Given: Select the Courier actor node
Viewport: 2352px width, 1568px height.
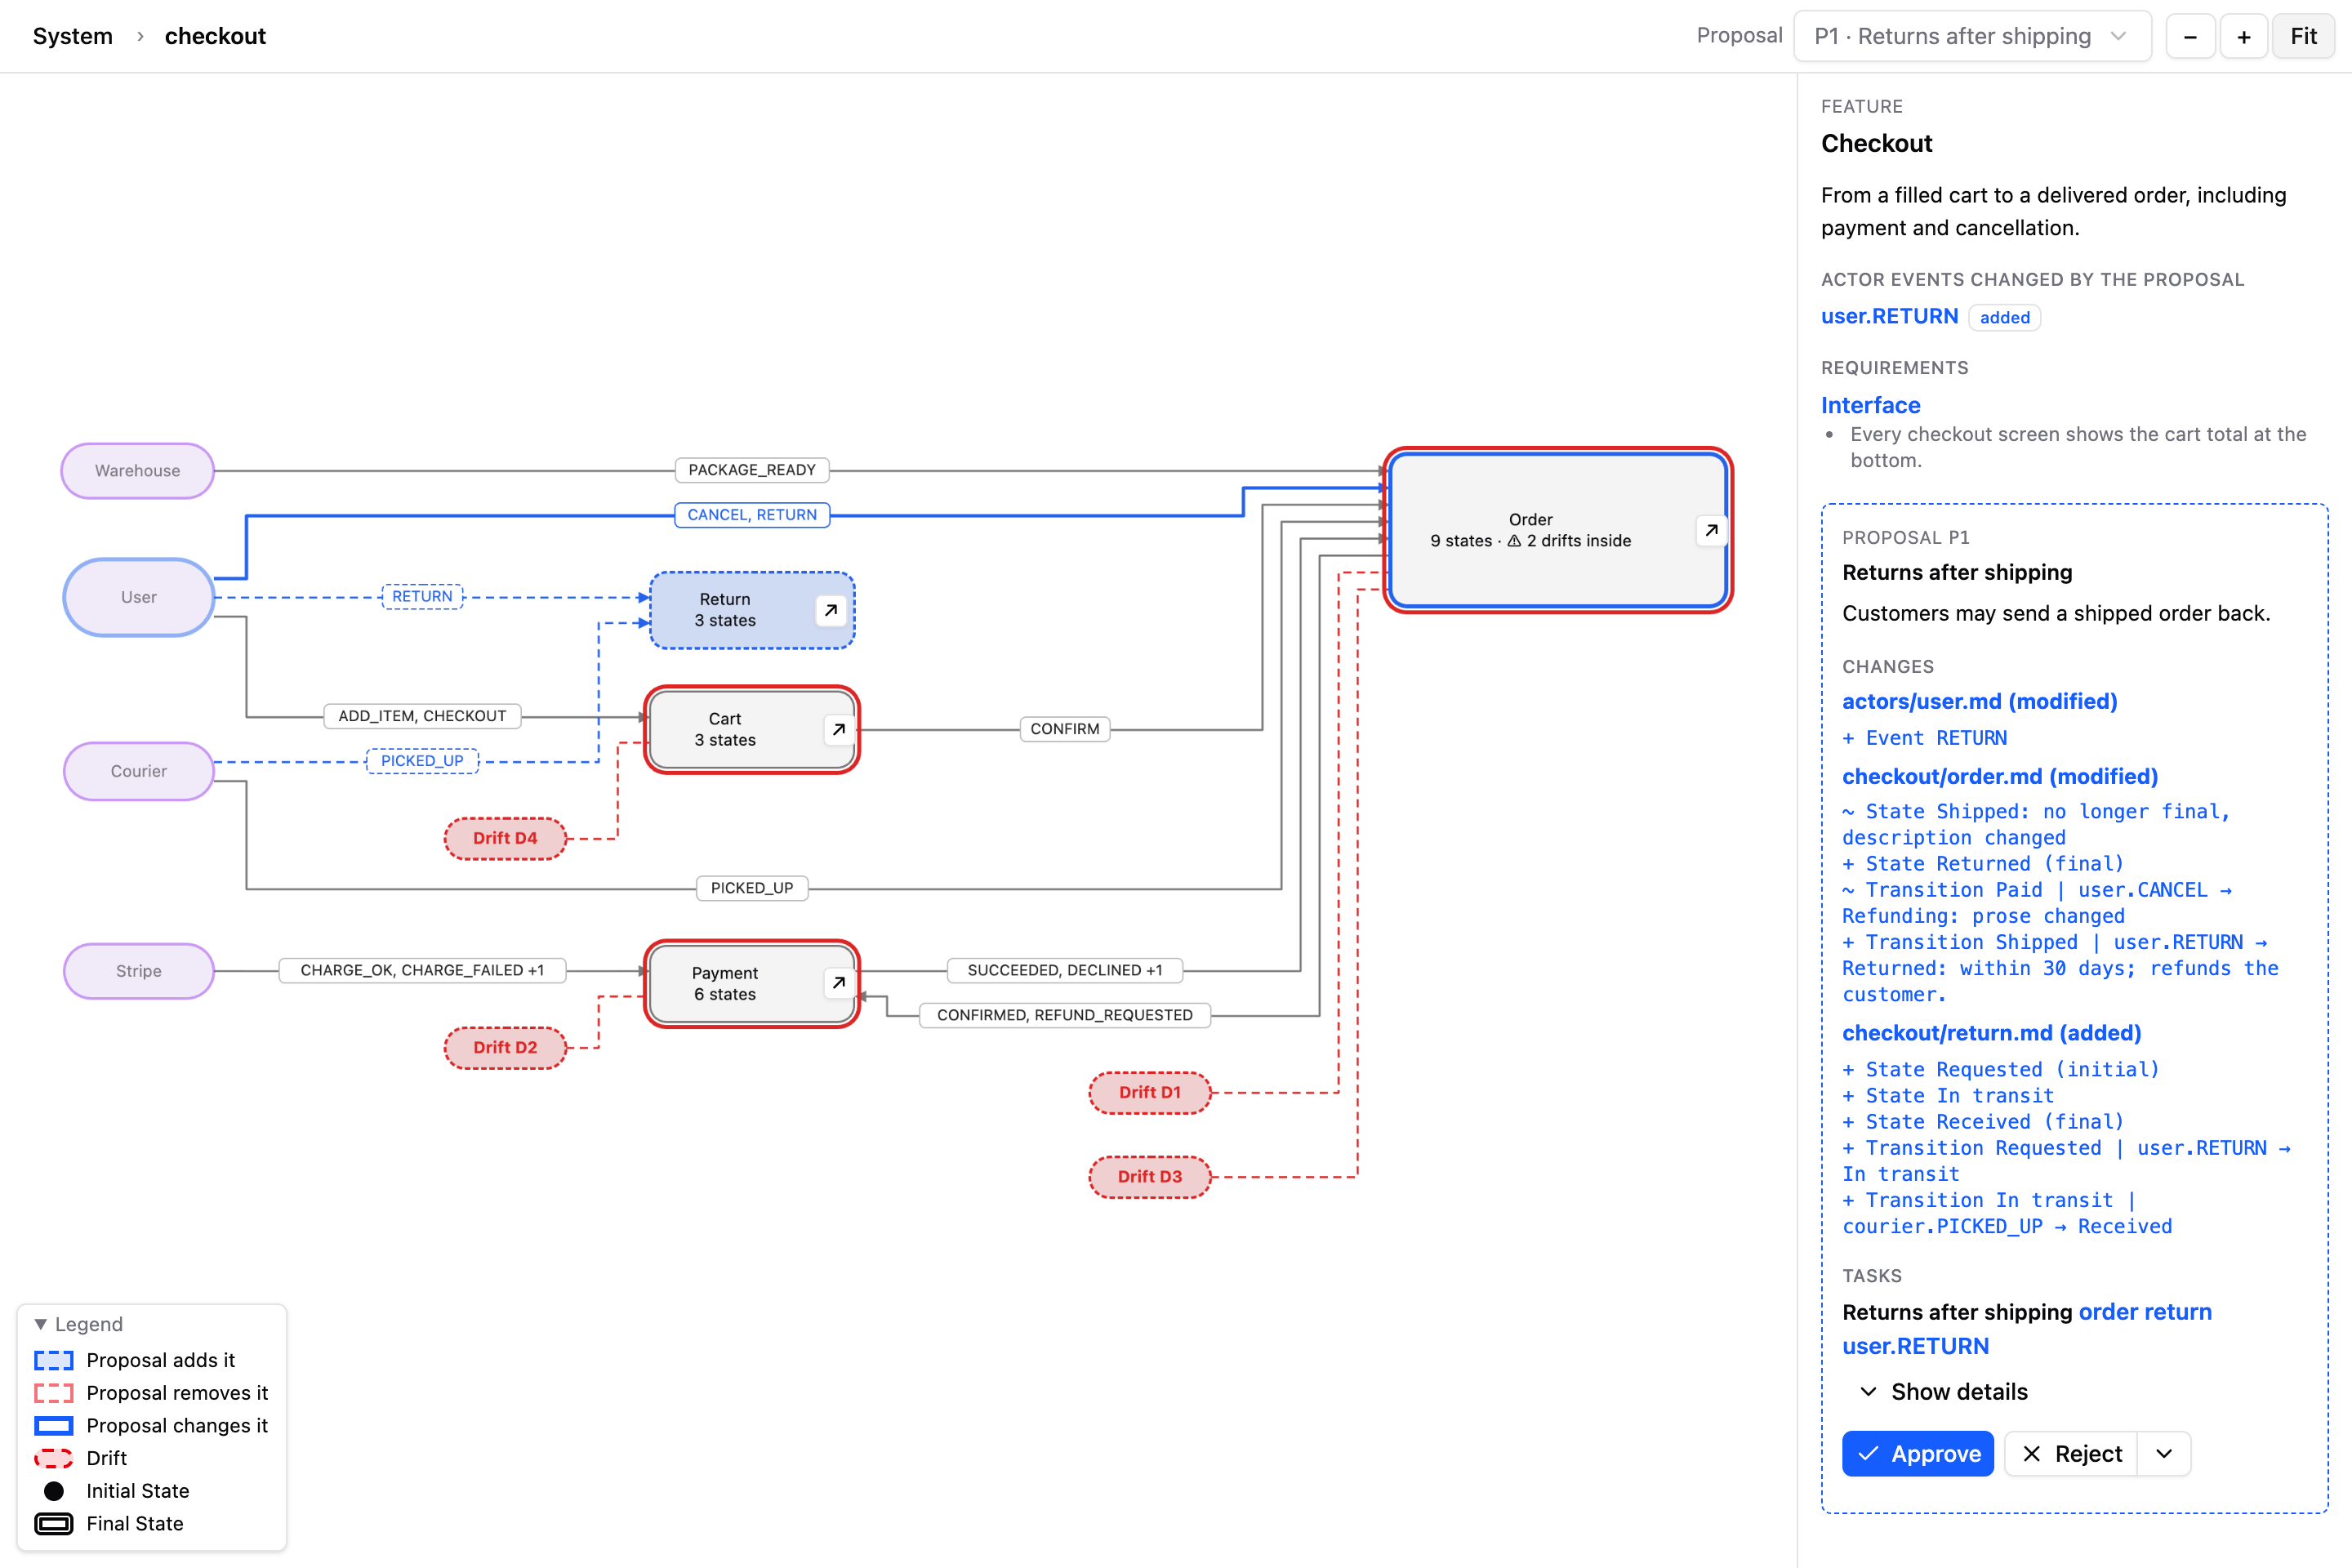Looking at the screenshot, I should point(139,771).
